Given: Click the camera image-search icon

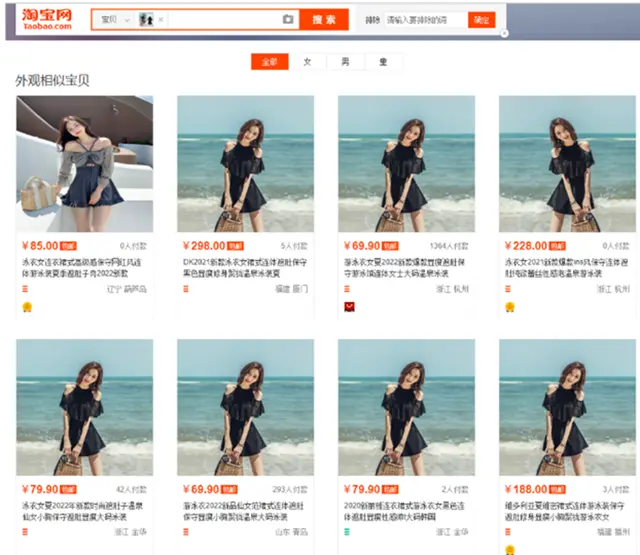Looking at the screenshot, I should [288, 20].
